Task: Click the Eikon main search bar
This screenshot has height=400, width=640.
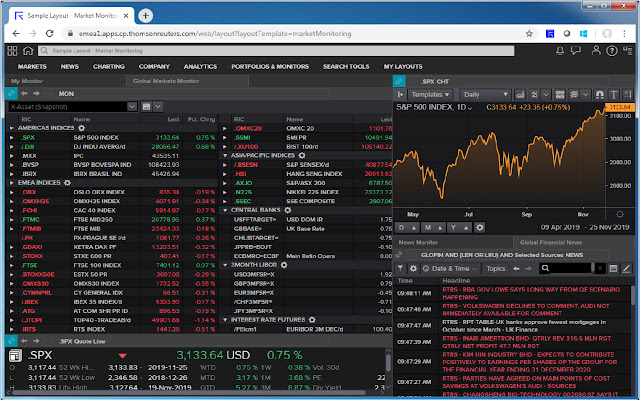Action: (276, 51)
